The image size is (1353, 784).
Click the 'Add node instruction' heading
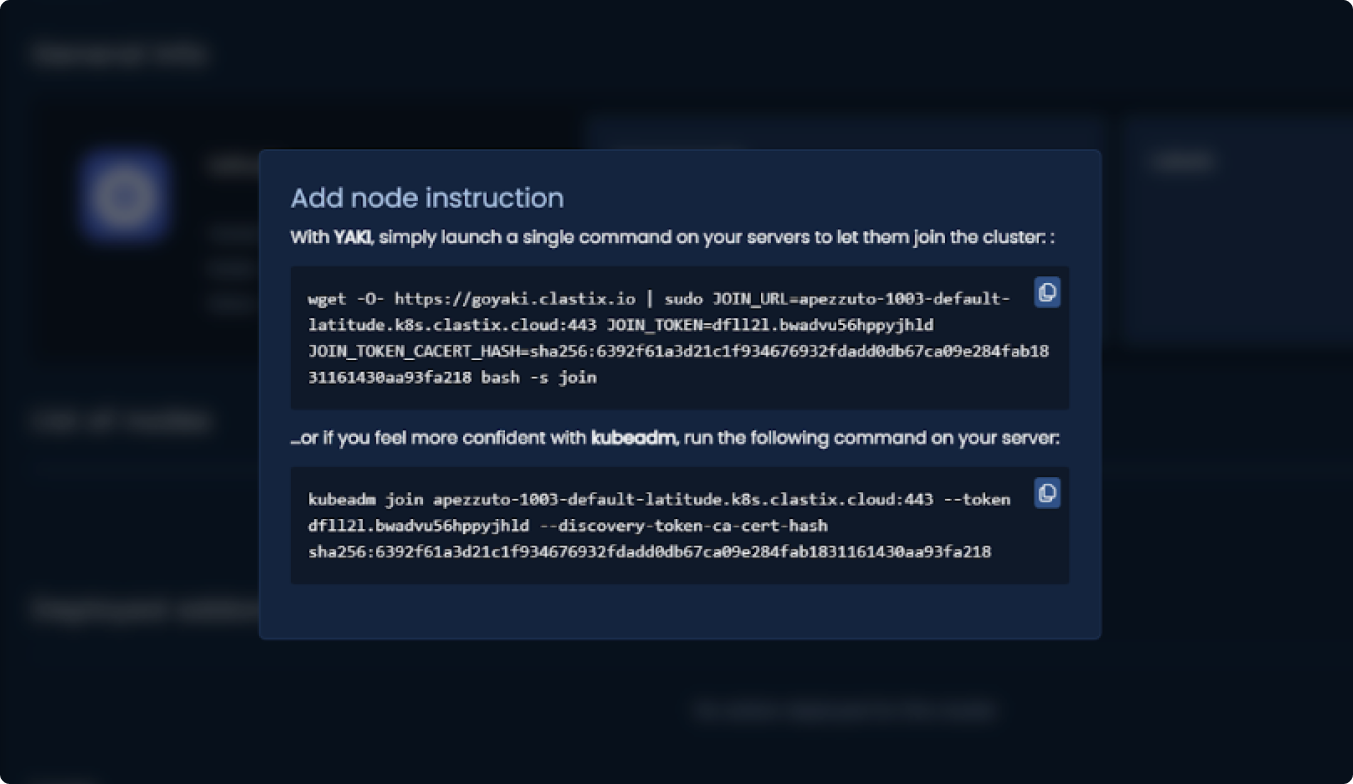[x=427, y=198]
